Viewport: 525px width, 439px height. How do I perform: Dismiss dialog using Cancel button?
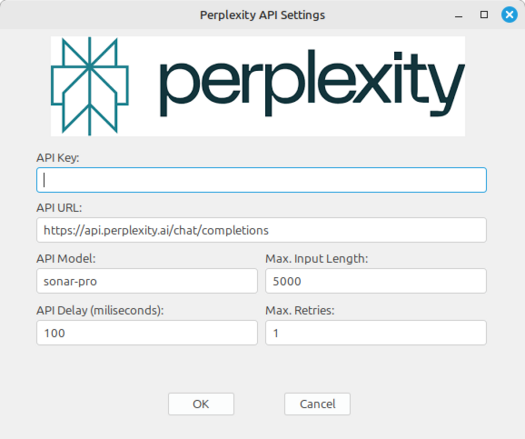tap(317, 404)
